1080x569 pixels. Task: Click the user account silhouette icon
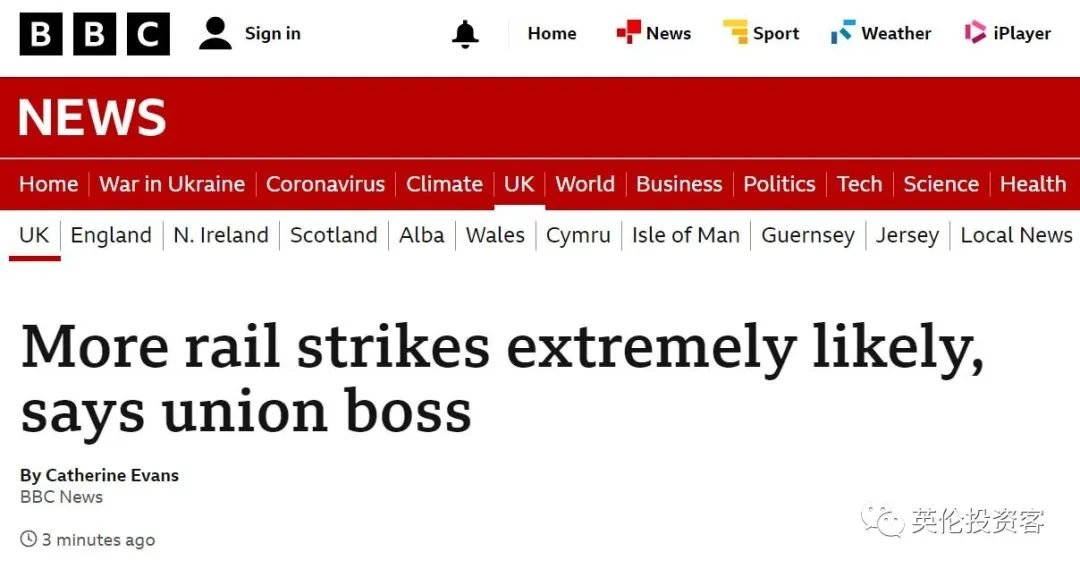pyautogui.click(x=216, y=33)
